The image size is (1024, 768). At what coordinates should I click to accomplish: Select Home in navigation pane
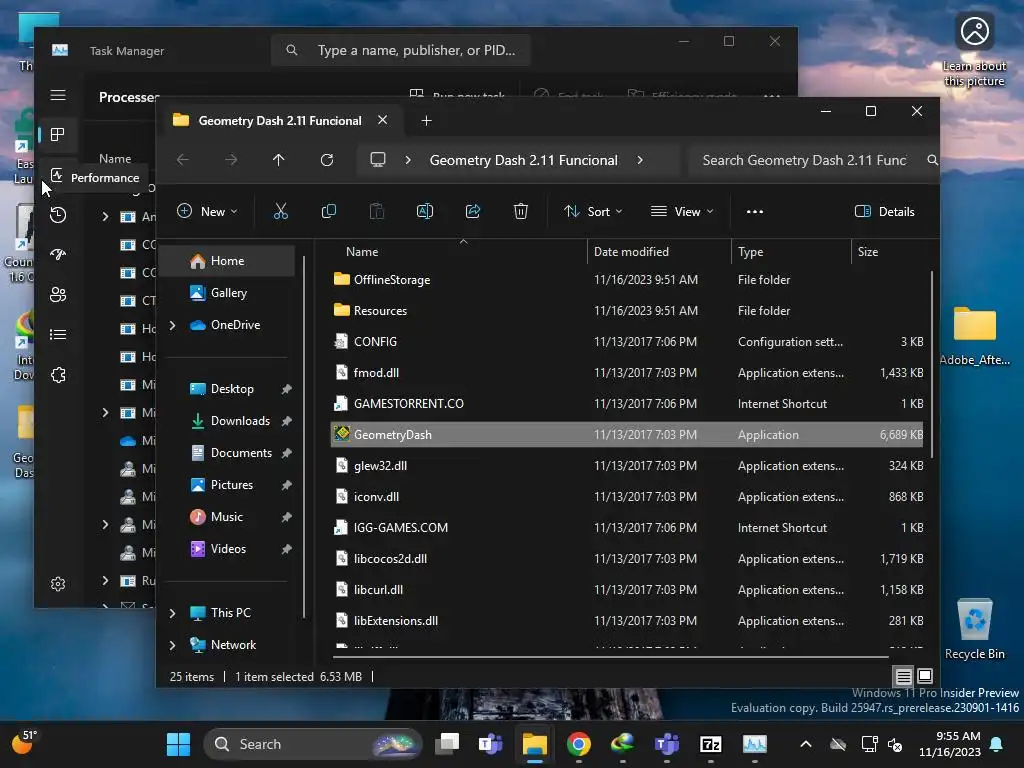(227, 261)
